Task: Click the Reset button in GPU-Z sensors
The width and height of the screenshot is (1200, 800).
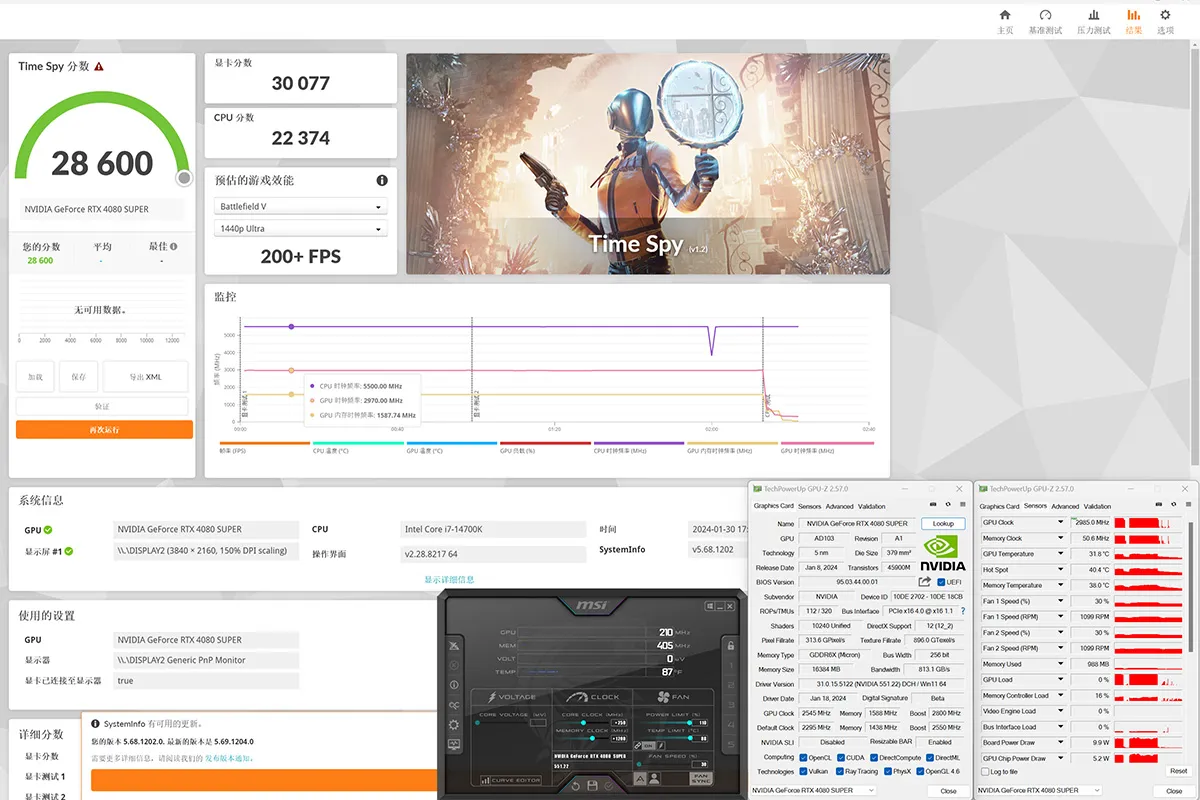Action: (1178, 771)
